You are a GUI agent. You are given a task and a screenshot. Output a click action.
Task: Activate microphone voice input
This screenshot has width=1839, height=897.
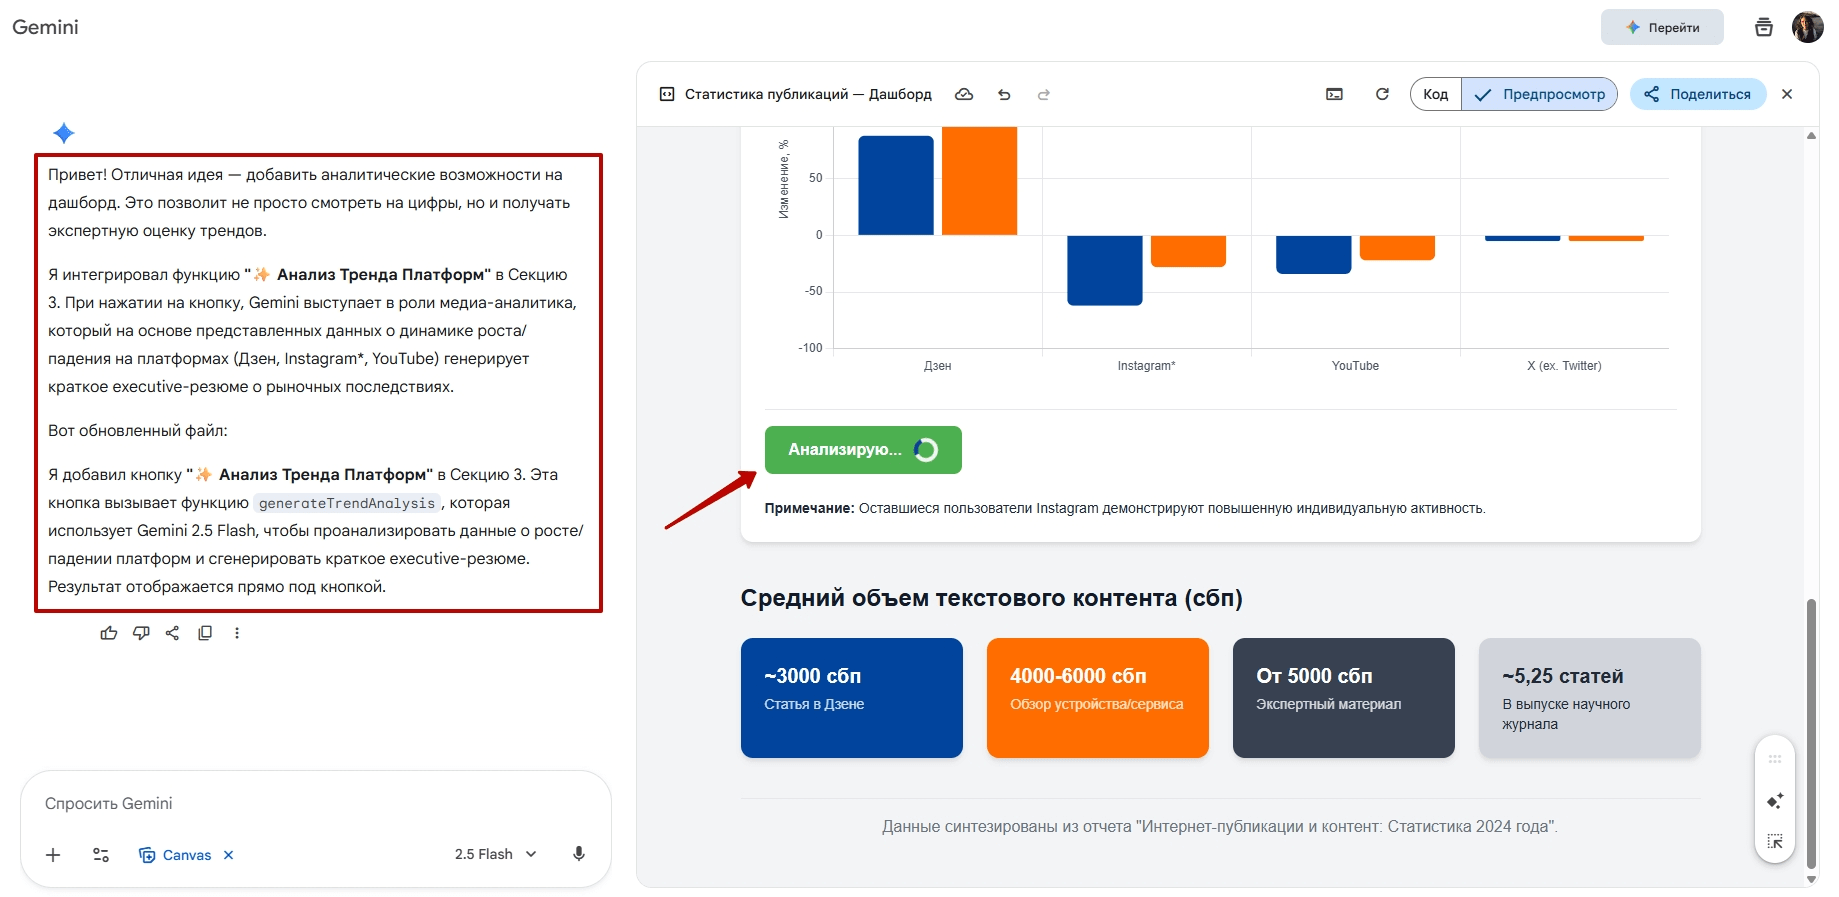point(579,854)
